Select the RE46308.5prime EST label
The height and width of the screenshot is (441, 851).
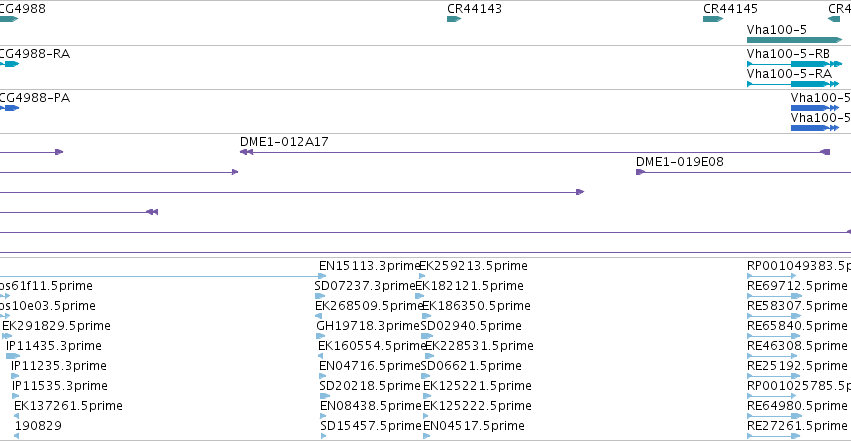pyautogui.click(x=797, y=346)
